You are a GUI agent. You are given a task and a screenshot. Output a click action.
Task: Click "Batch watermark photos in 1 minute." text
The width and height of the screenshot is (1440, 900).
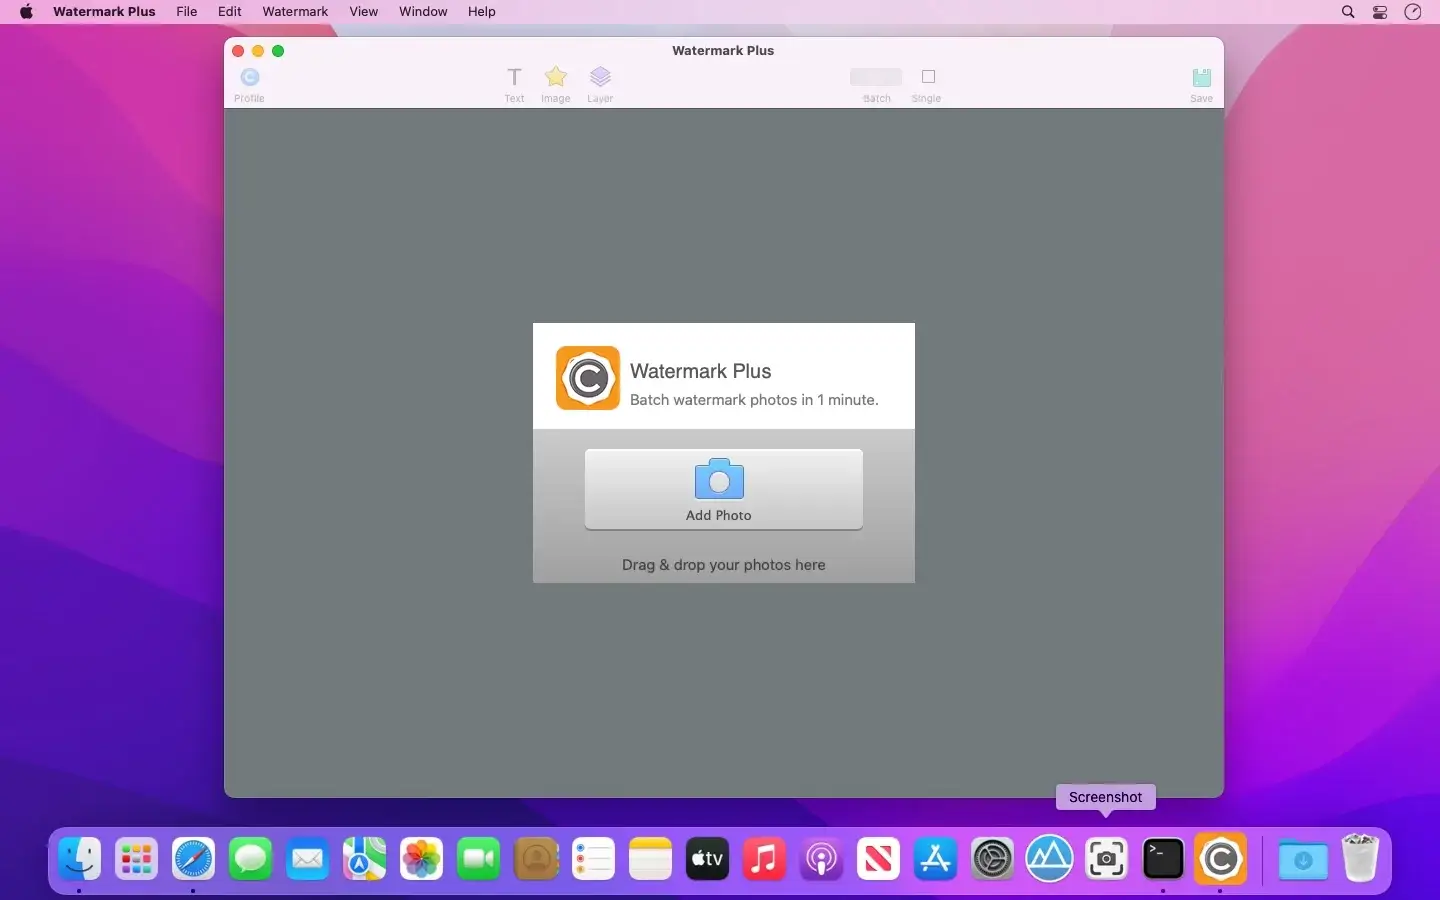point(754,400)
